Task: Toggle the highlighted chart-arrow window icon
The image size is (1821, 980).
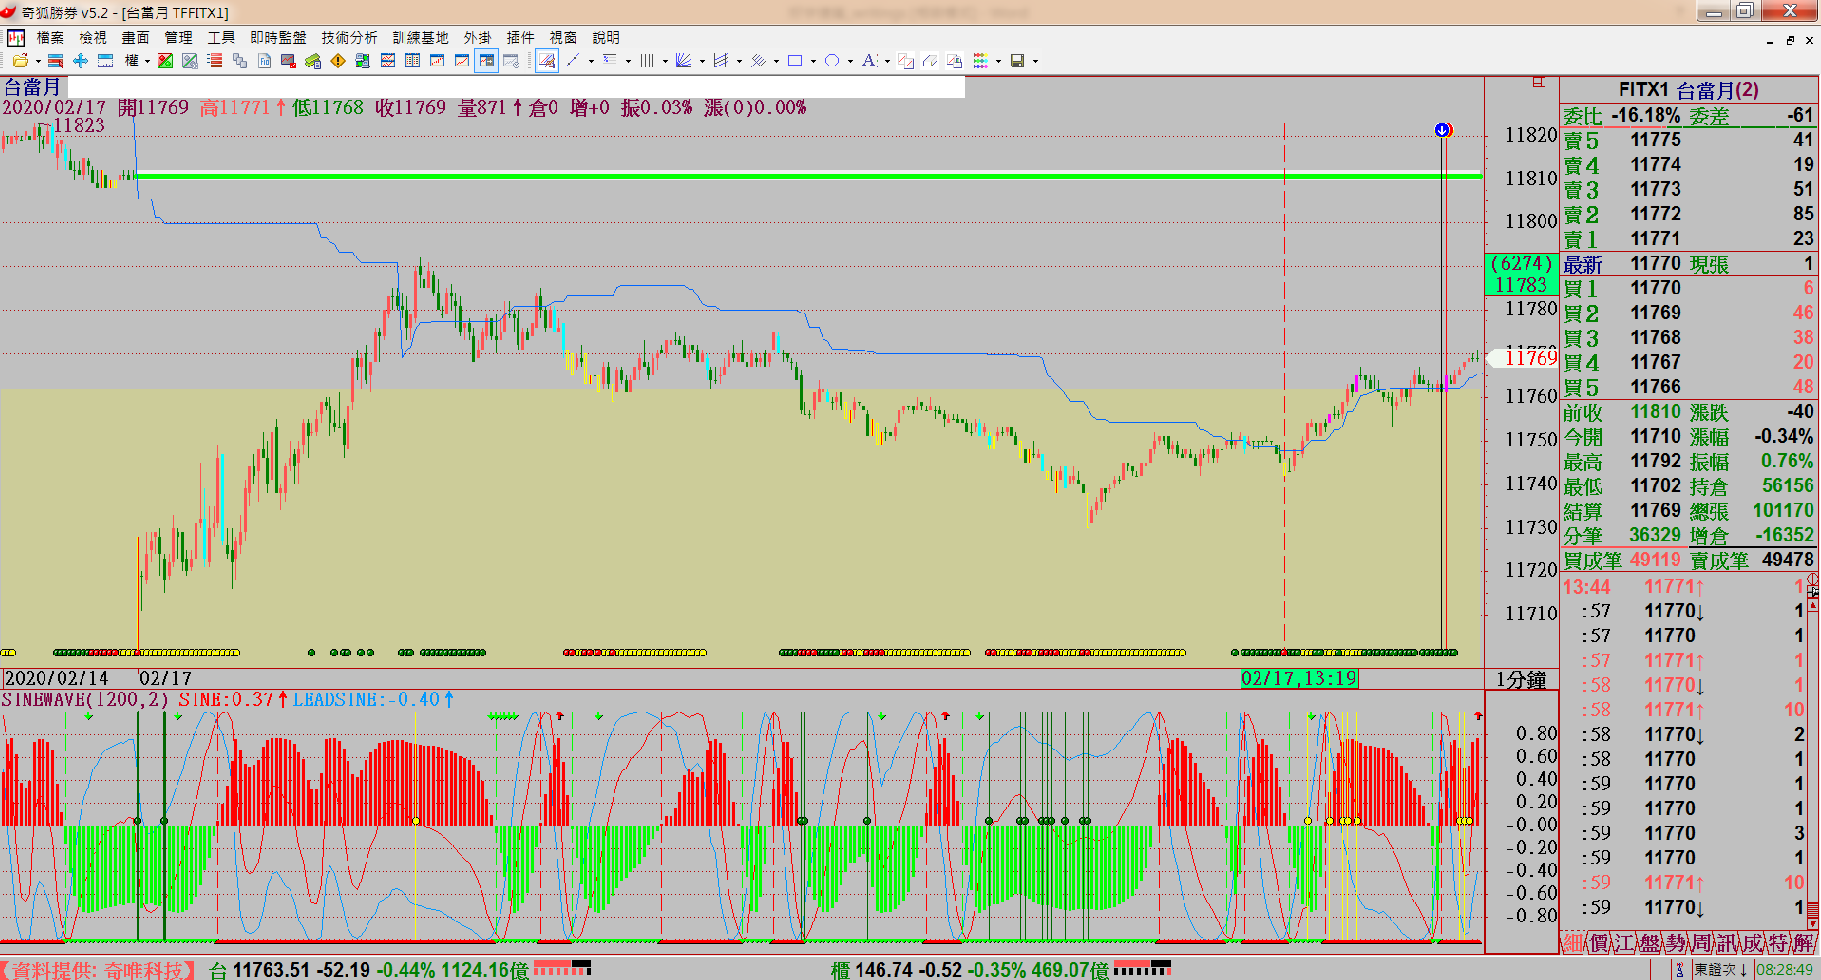Action: click(486, 61)
